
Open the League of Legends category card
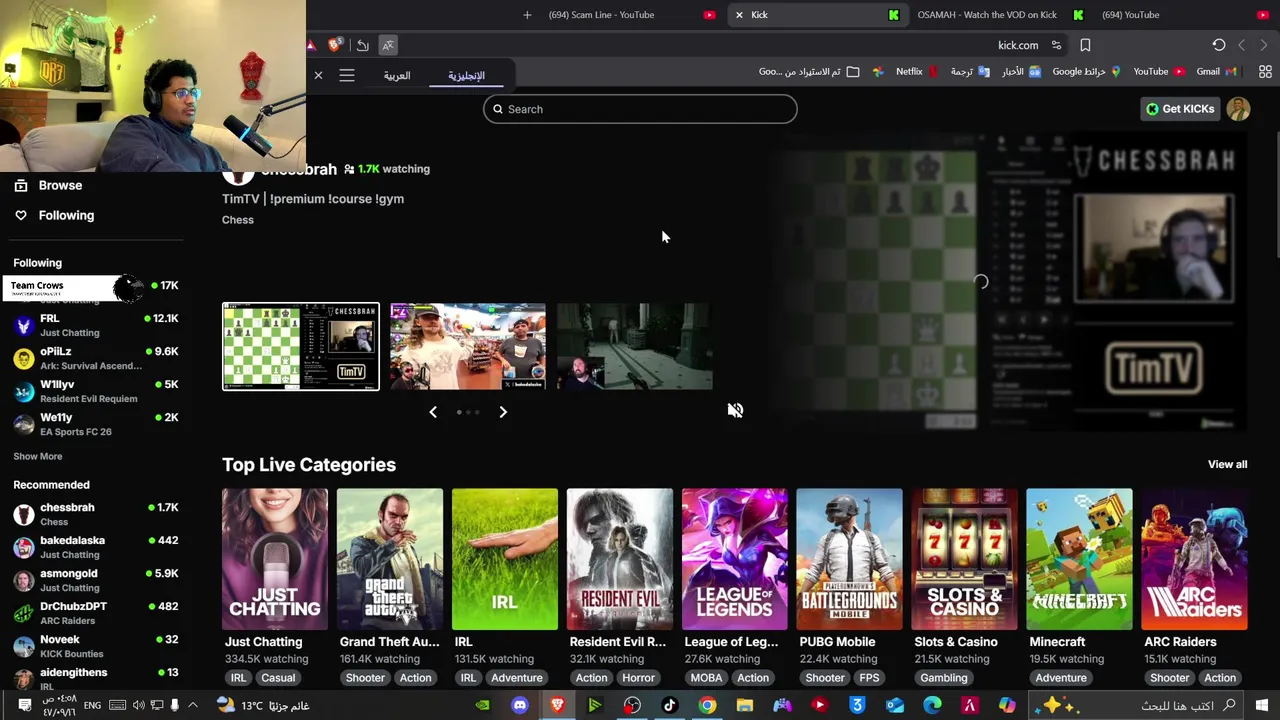pos(735,559)
